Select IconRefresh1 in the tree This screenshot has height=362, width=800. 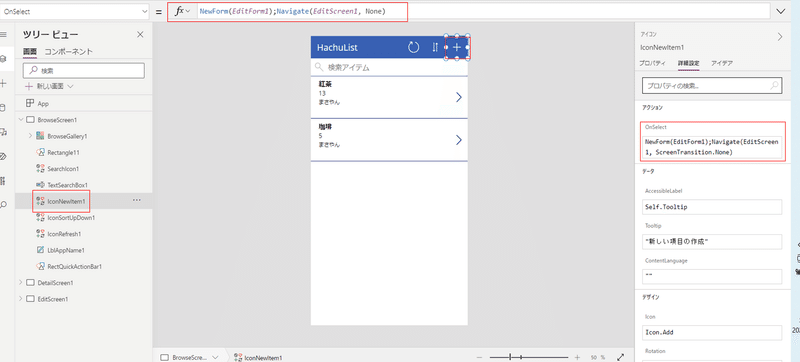64,234
